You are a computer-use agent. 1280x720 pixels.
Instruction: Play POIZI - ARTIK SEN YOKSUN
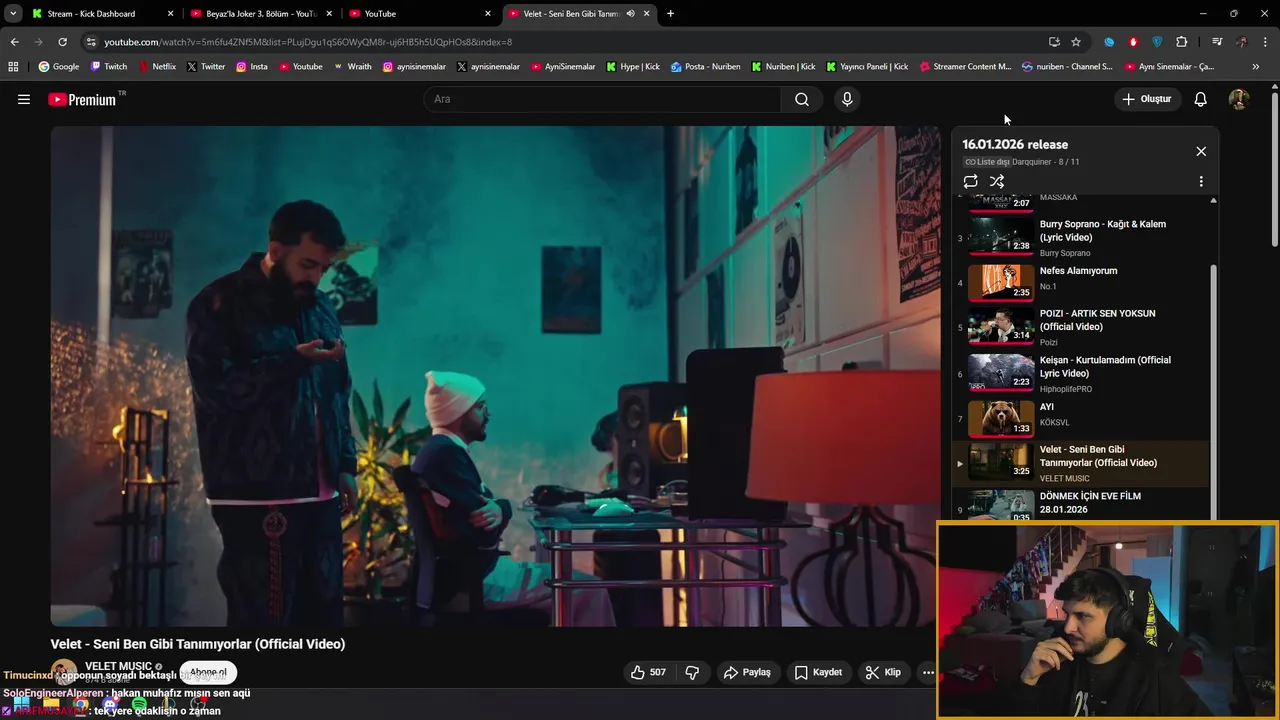[x=1082, y=327]
